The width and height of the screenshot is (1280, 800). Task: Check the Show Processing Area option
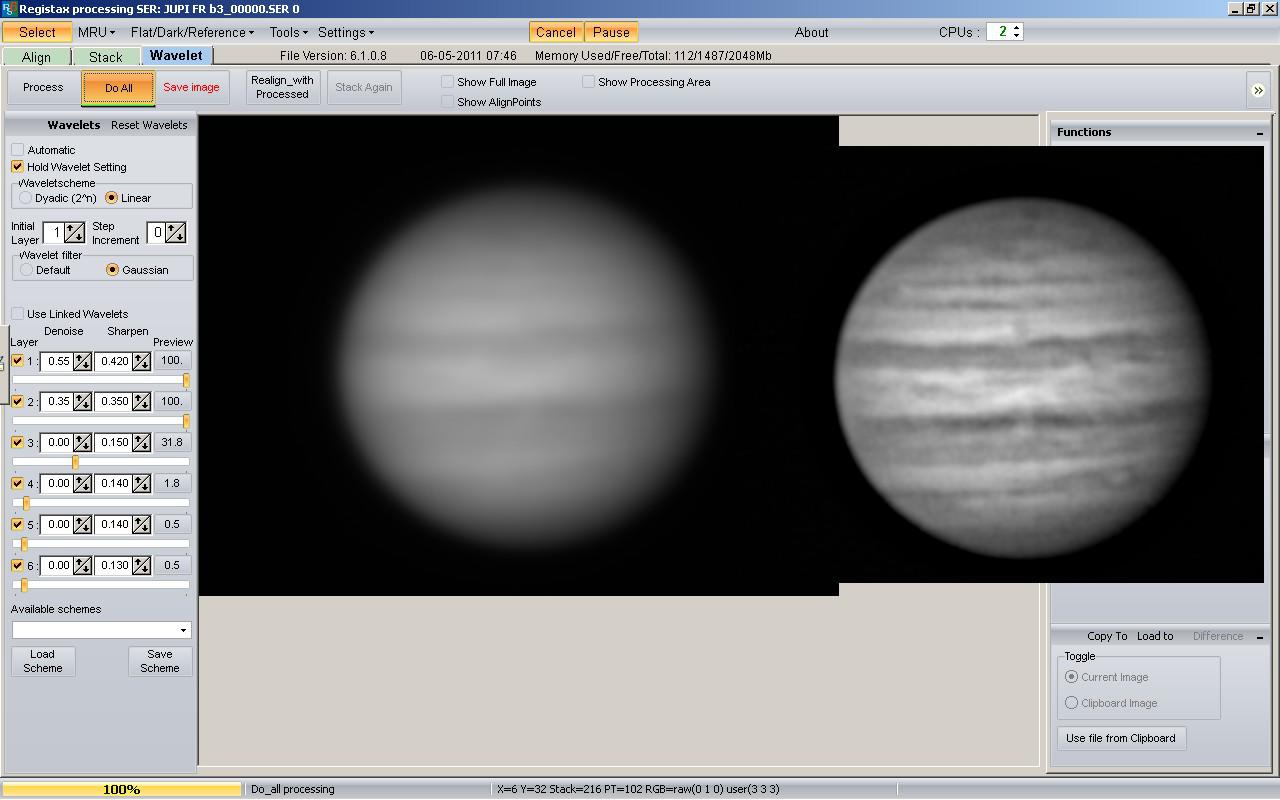pos(589,82)
